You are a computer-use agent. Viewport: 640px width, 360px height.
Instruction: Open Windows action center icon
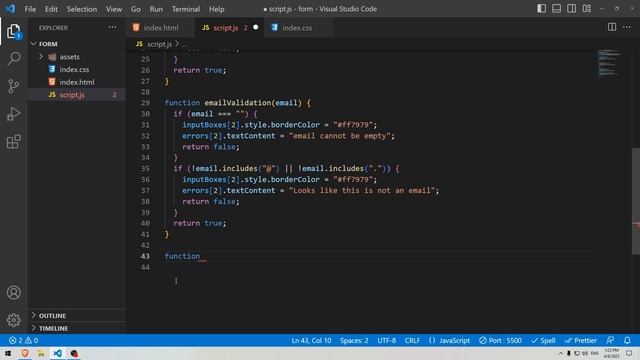[629, 353]
